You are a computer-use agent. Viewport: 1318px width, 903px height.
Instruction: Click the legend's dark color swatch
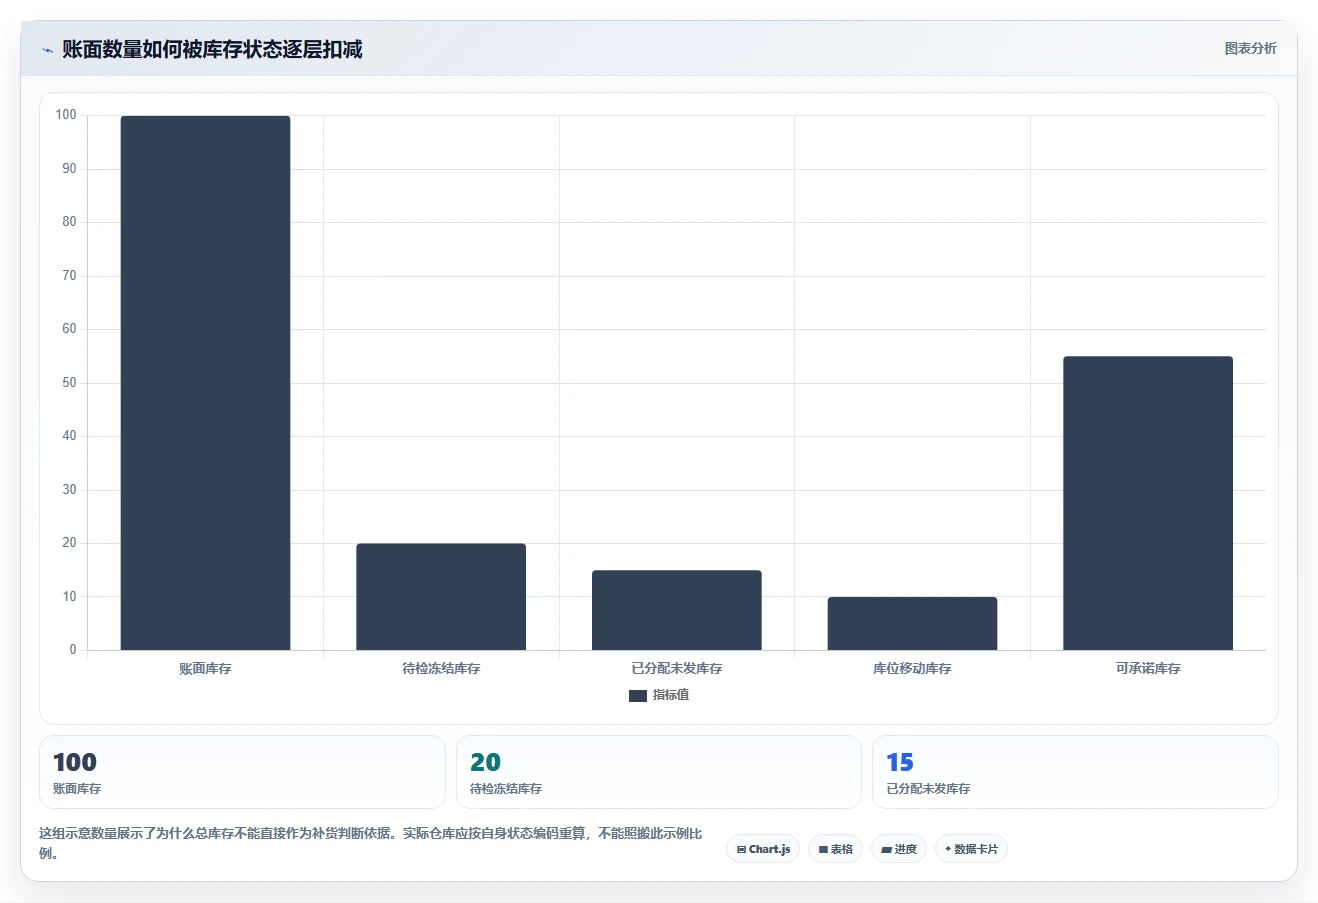[637, 696]
